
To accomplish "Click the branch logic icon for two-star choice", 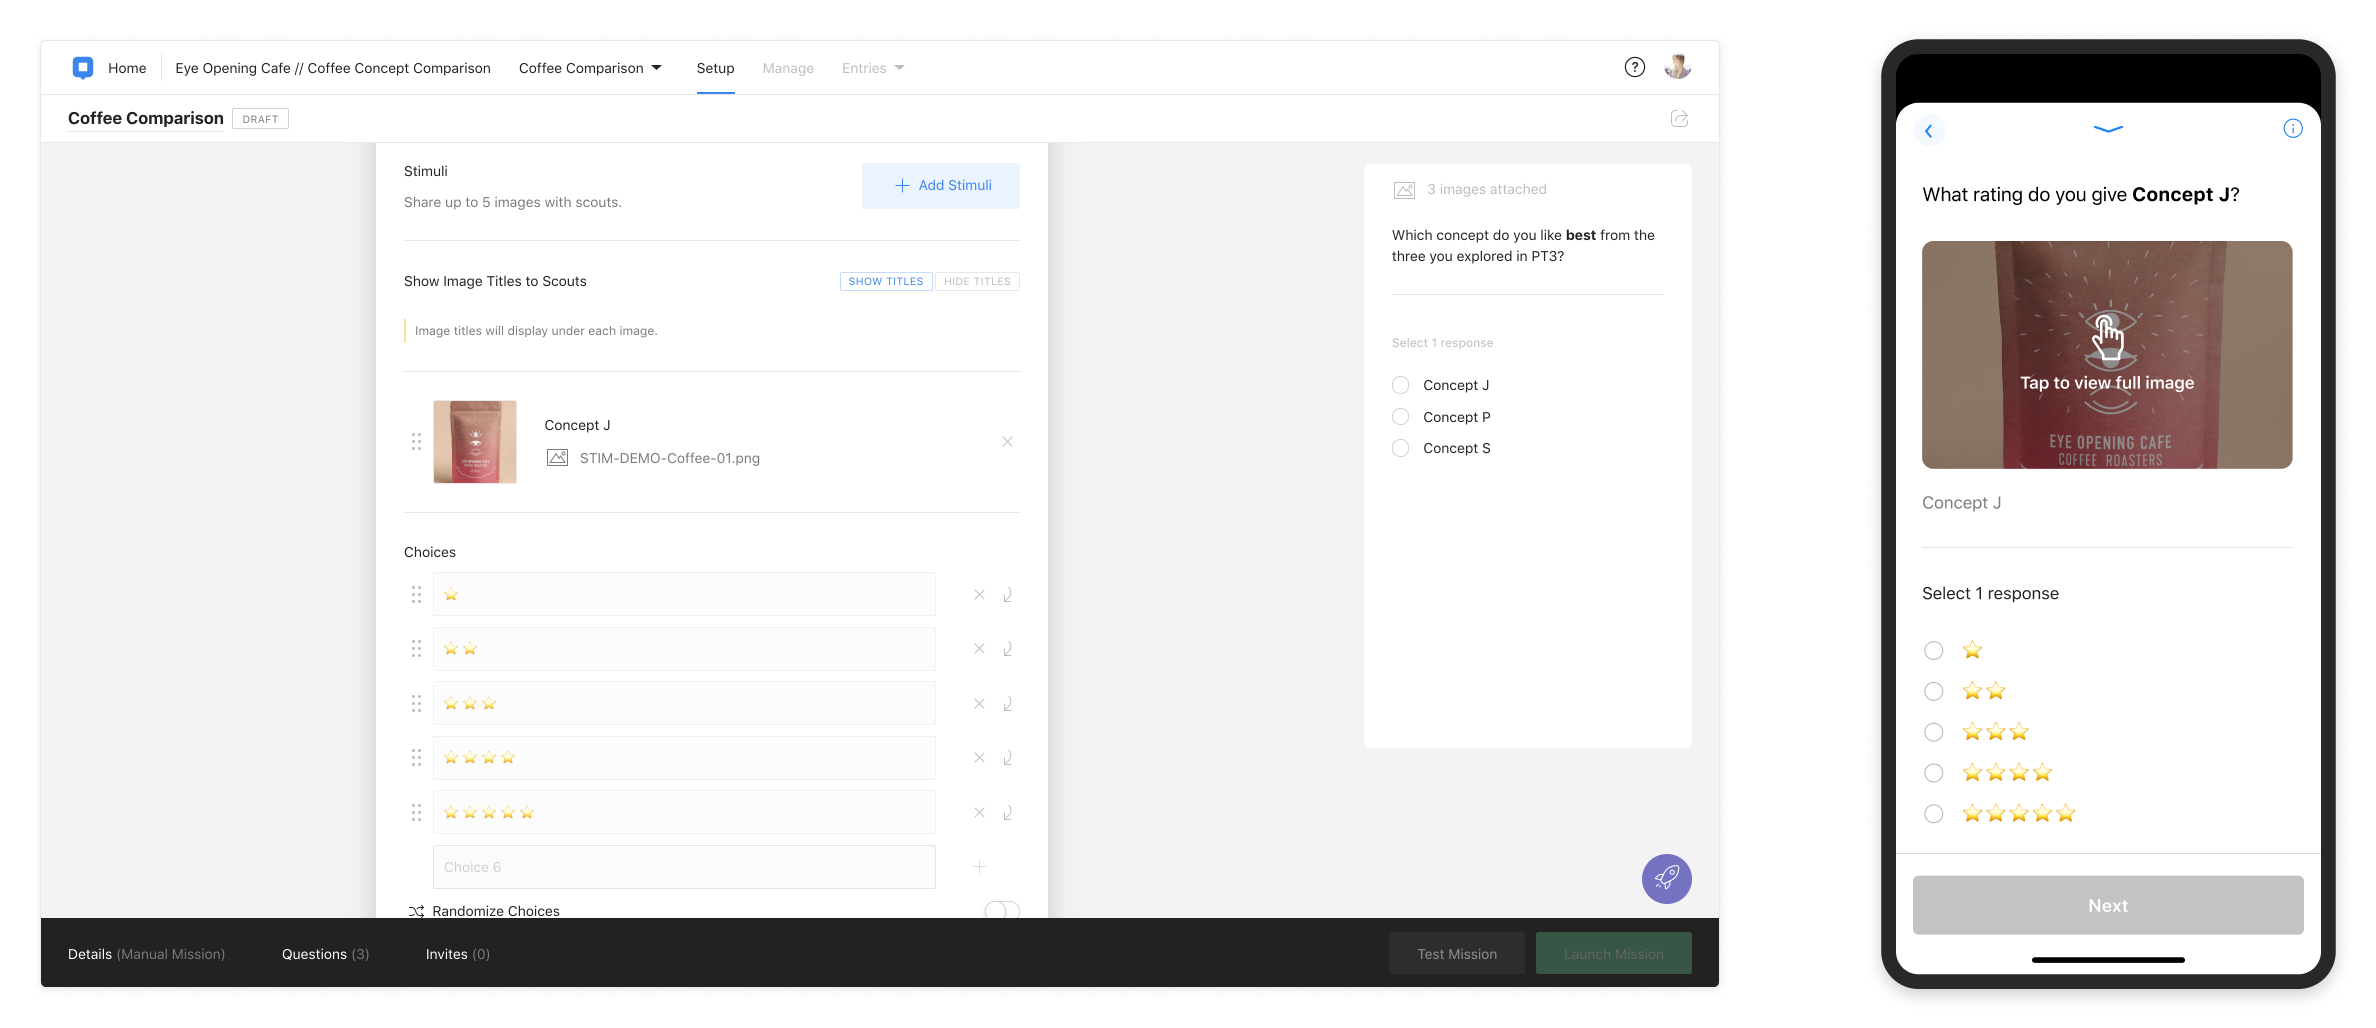I will [1008, 649].
